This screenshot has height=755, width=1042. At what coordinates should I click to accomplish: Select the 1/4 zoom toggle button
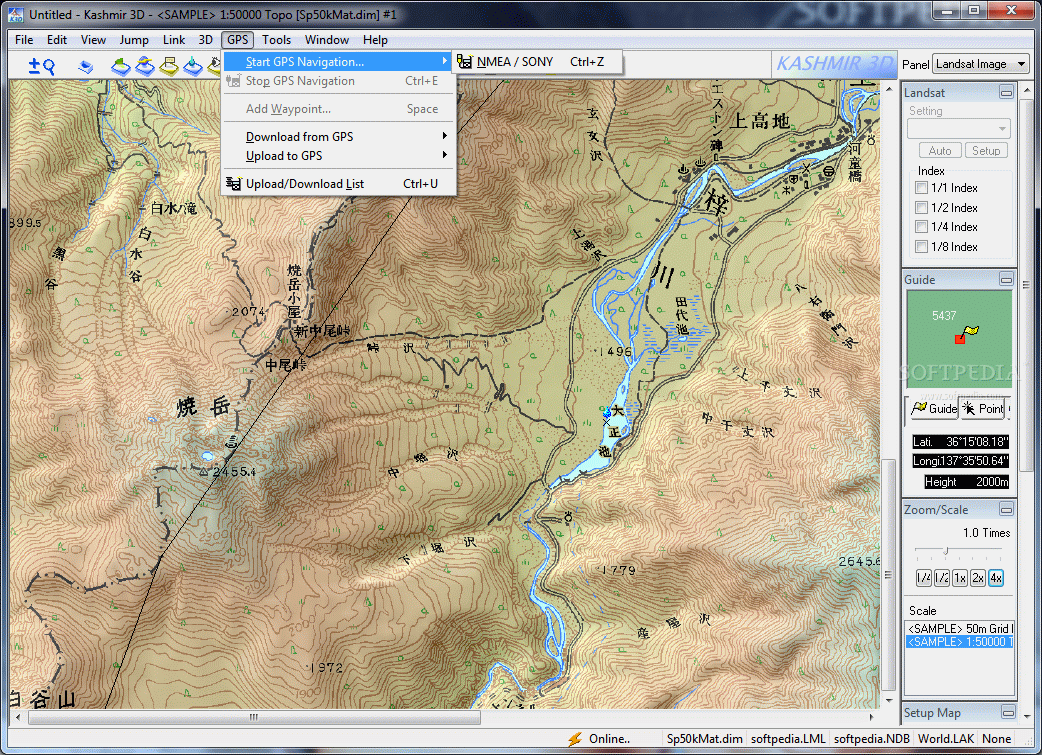924,578
